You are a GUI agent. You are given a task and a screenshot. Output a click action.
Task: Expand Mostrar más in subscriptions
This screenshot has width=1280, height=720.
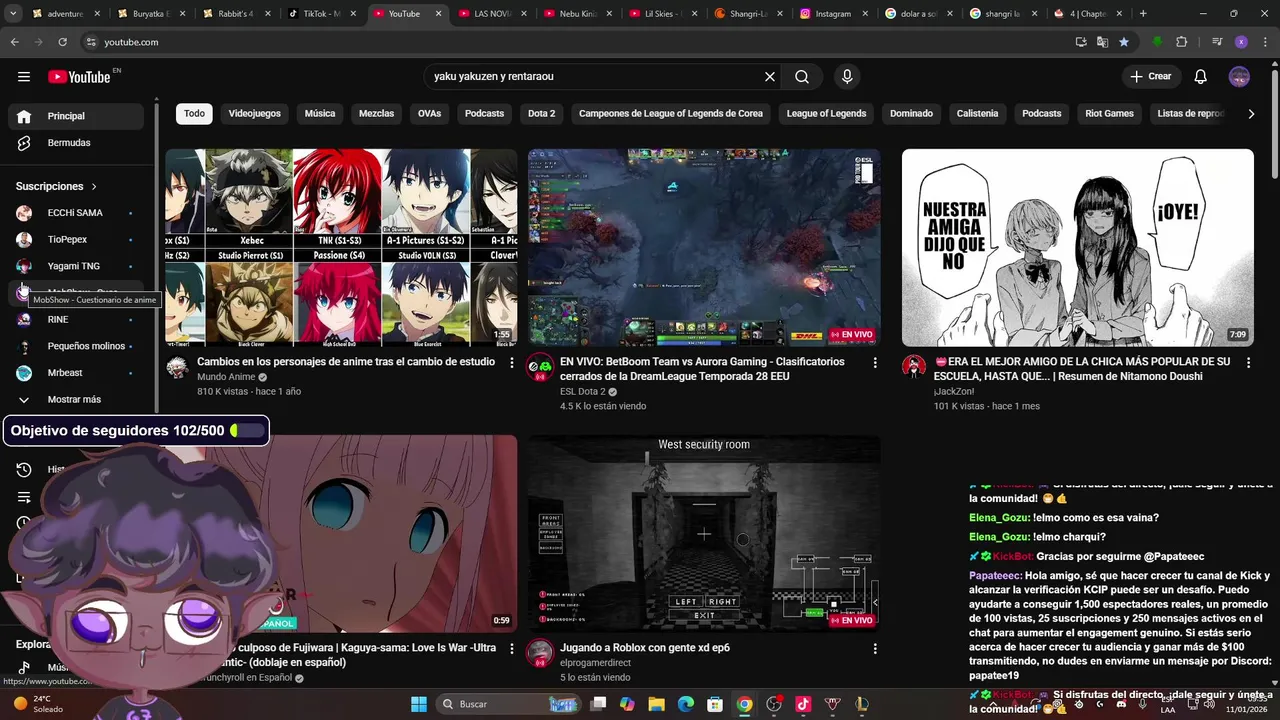76,400
